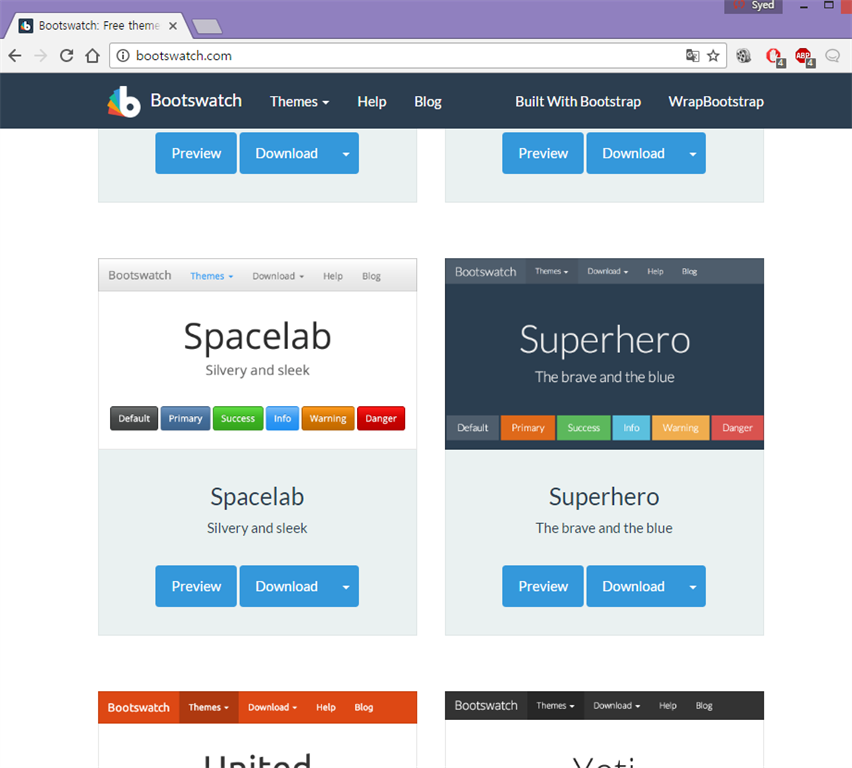Click the translate page icon
This screenshot has height=768, width=852.
692,55
